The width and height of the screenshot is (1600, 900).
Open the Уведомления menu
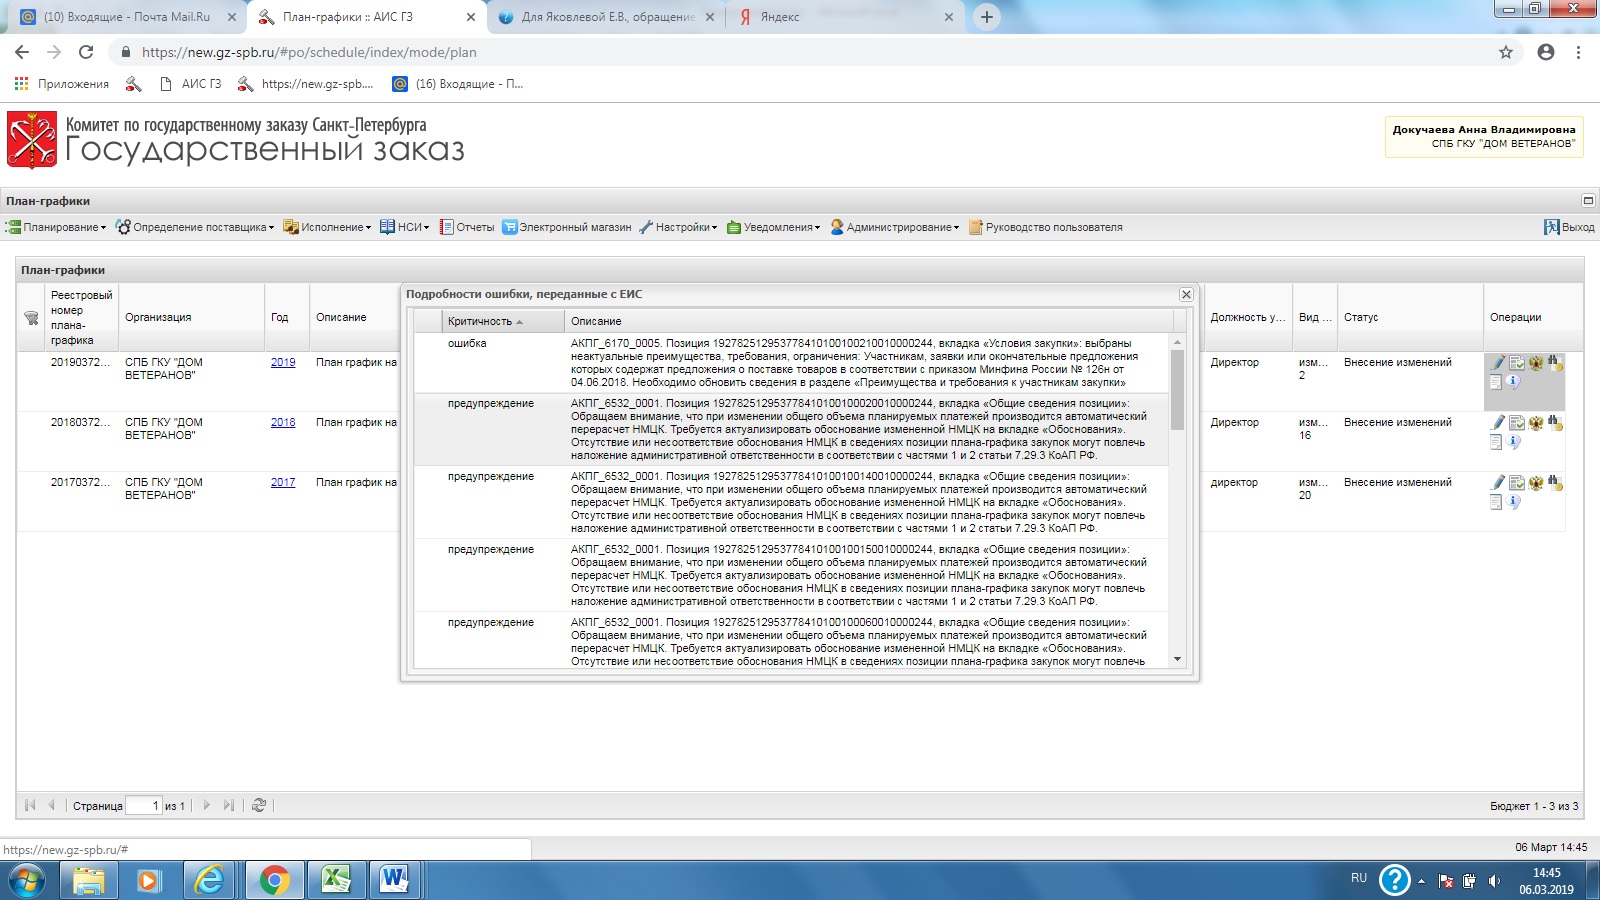[x=773, y=227]
